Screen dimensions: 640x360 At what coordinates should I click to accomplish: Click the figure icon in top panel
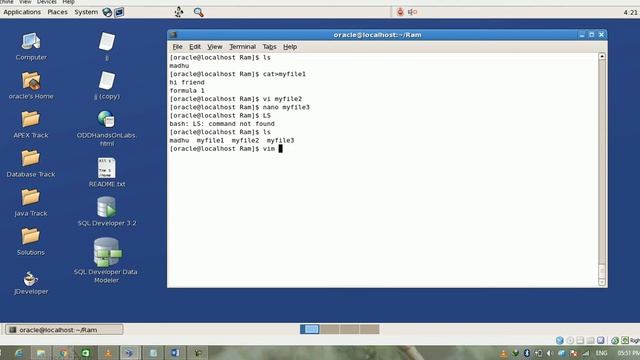click(x=179, y=12)
